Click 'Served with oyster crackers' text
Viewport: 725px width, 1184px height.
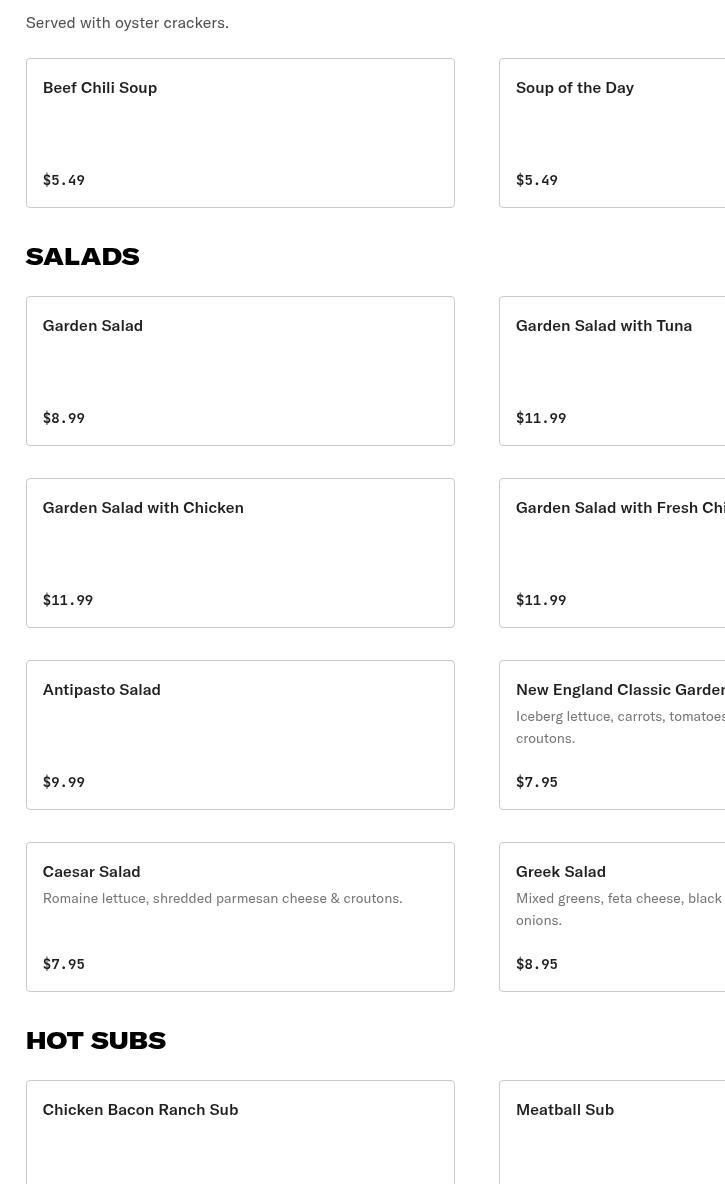coord(127,22)
